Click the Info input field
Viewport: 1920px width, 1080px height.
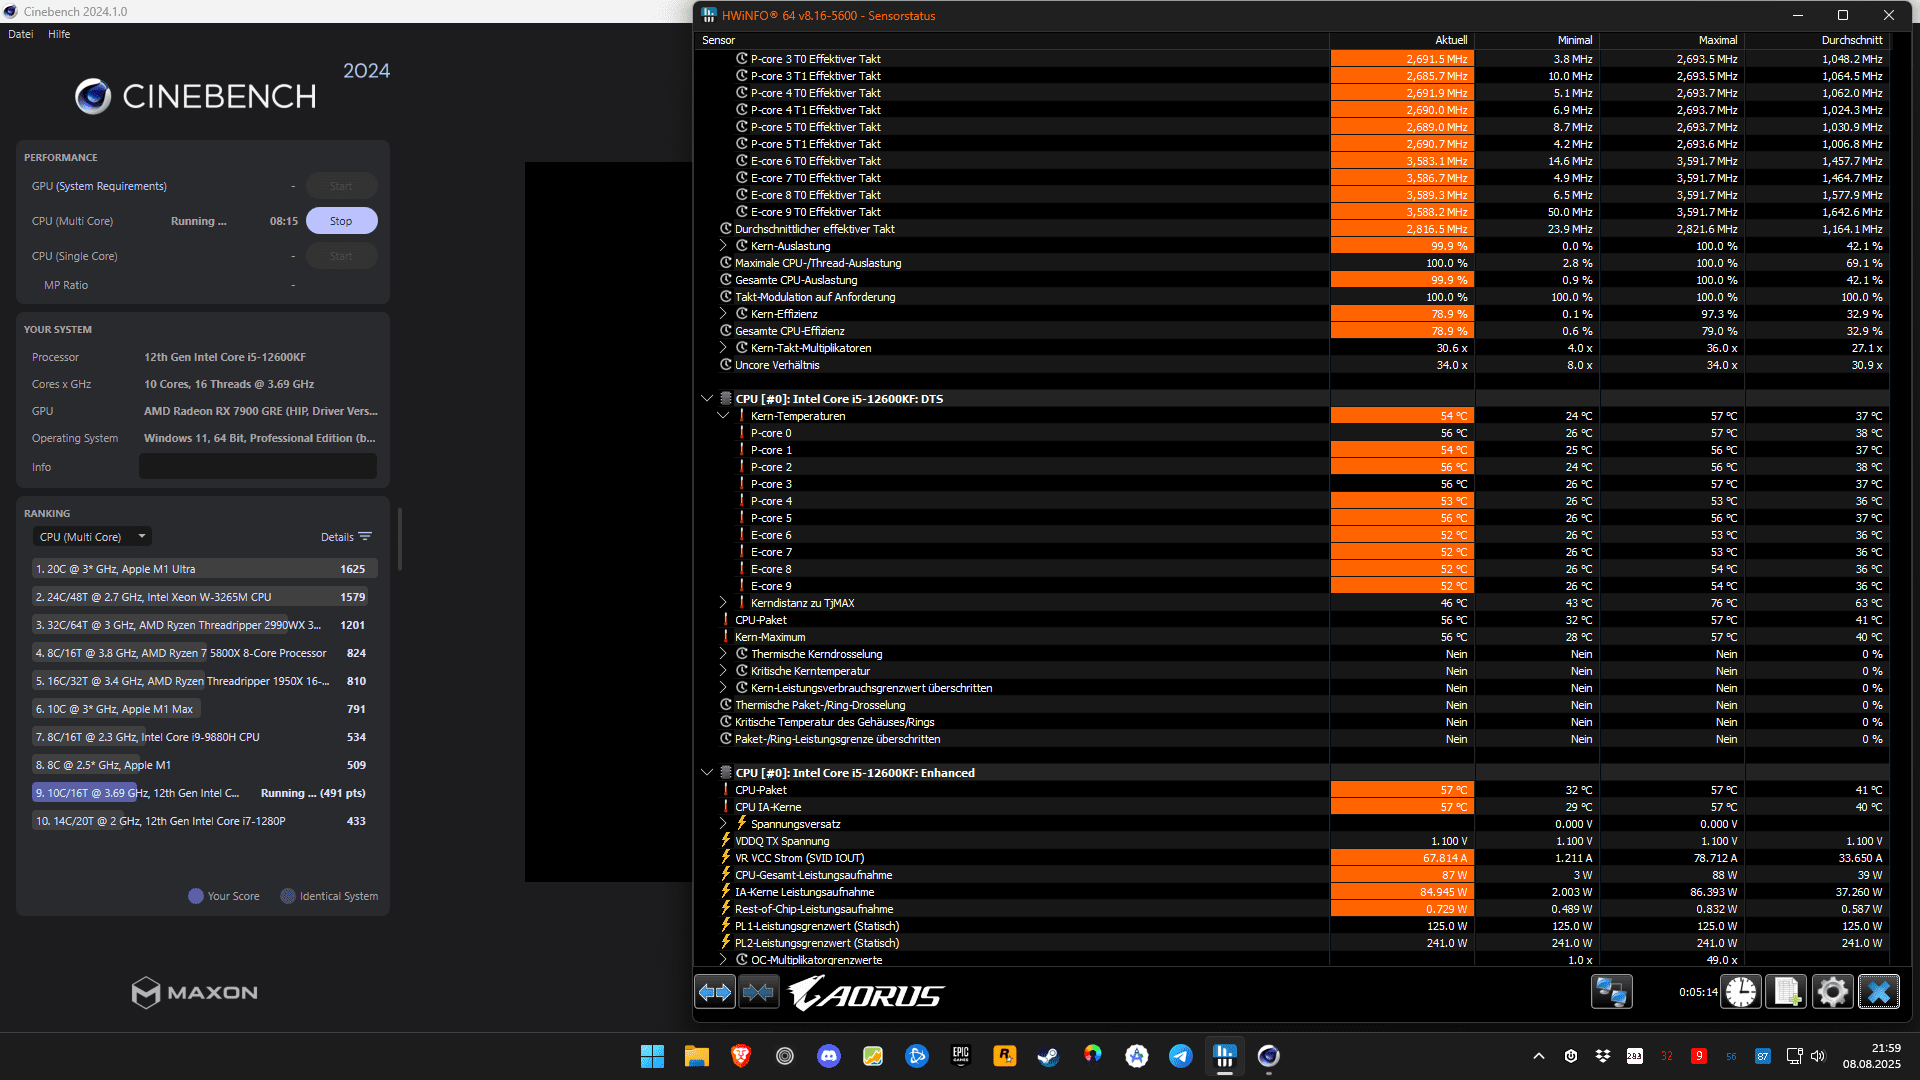pos(258,467)
